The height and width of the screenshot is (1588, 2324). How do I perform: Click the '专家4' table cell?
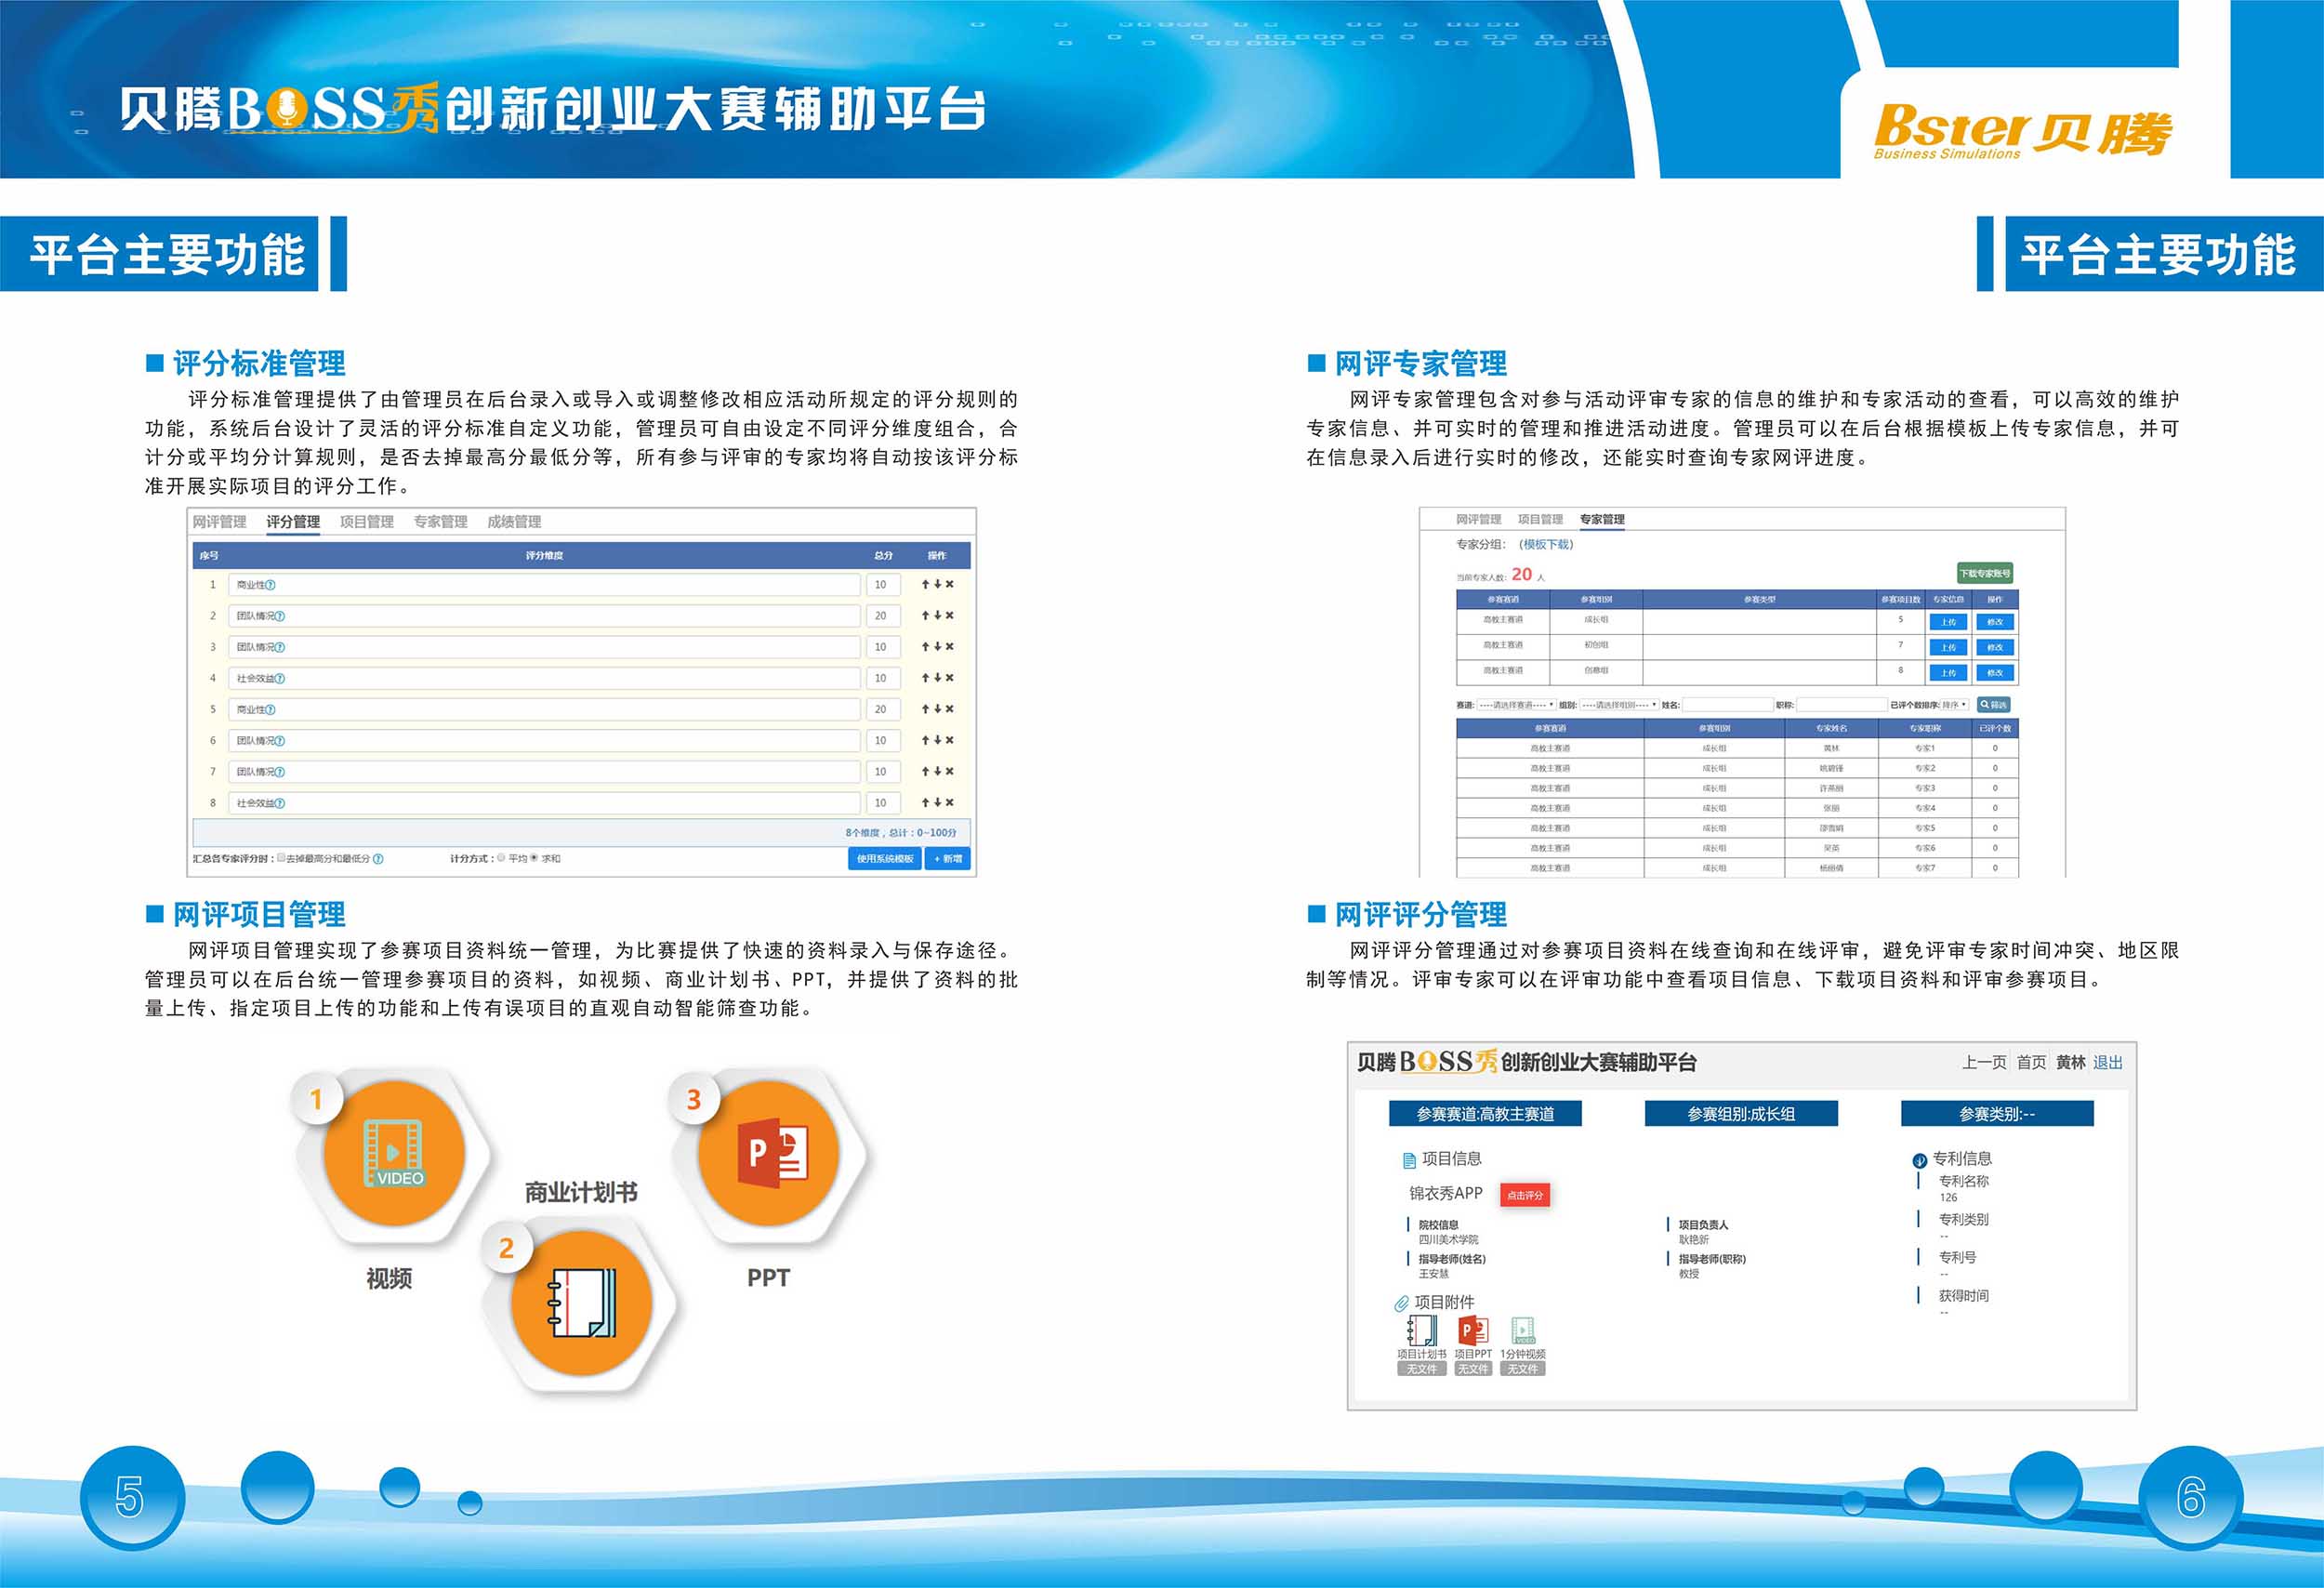pos(1925,808)
